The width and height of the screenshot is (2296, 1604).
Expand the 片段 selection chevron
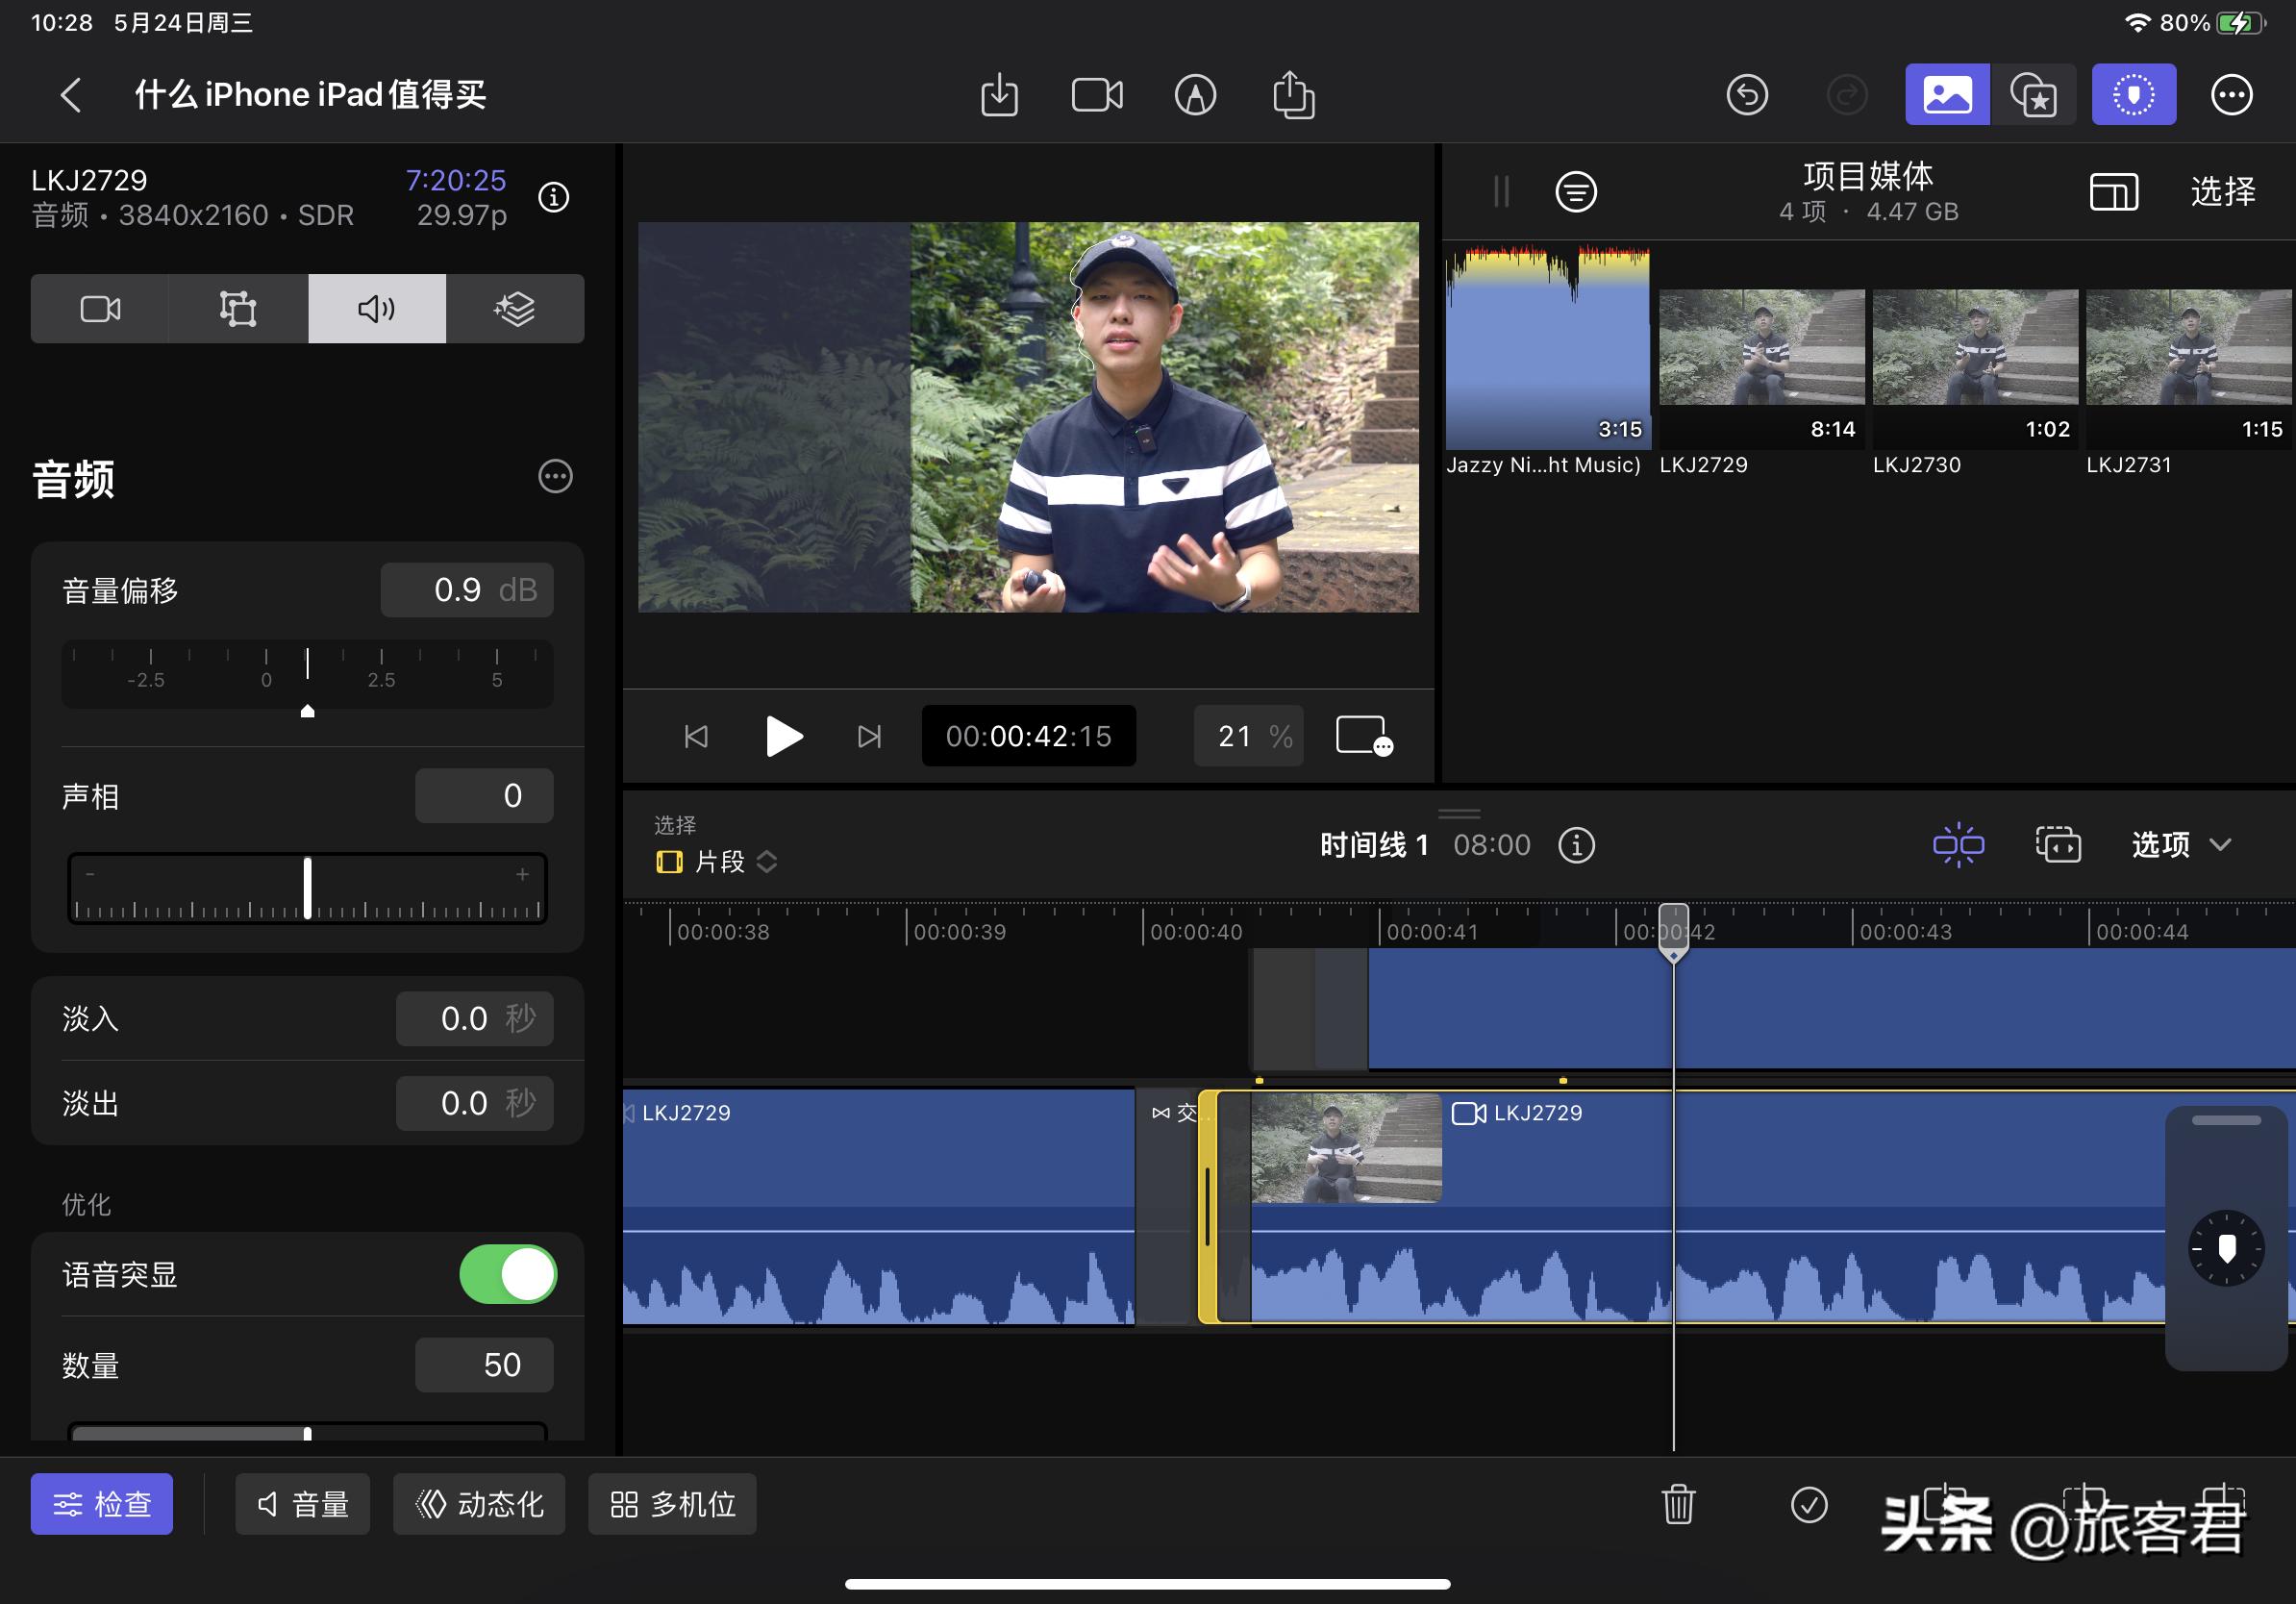767,862
